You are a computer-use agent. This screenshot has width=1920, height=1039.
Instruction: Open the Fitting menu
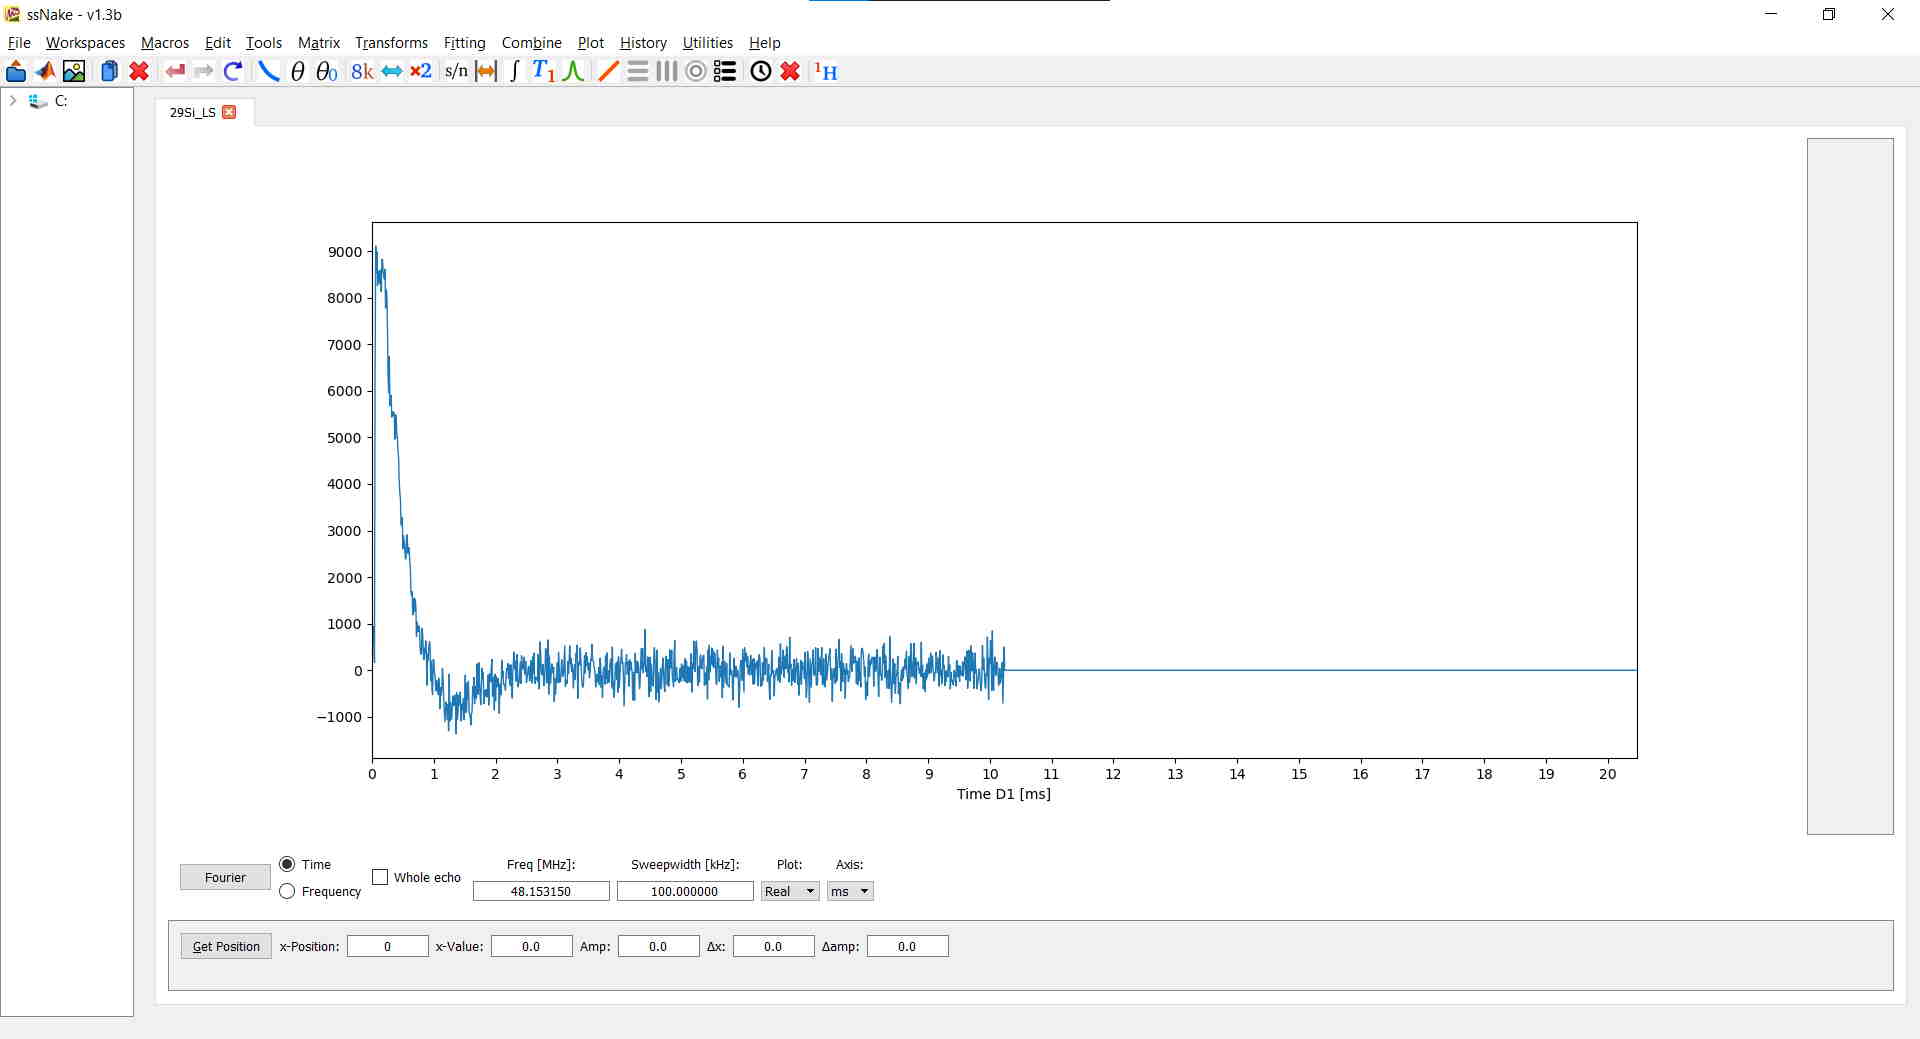(x=464, y=43)
